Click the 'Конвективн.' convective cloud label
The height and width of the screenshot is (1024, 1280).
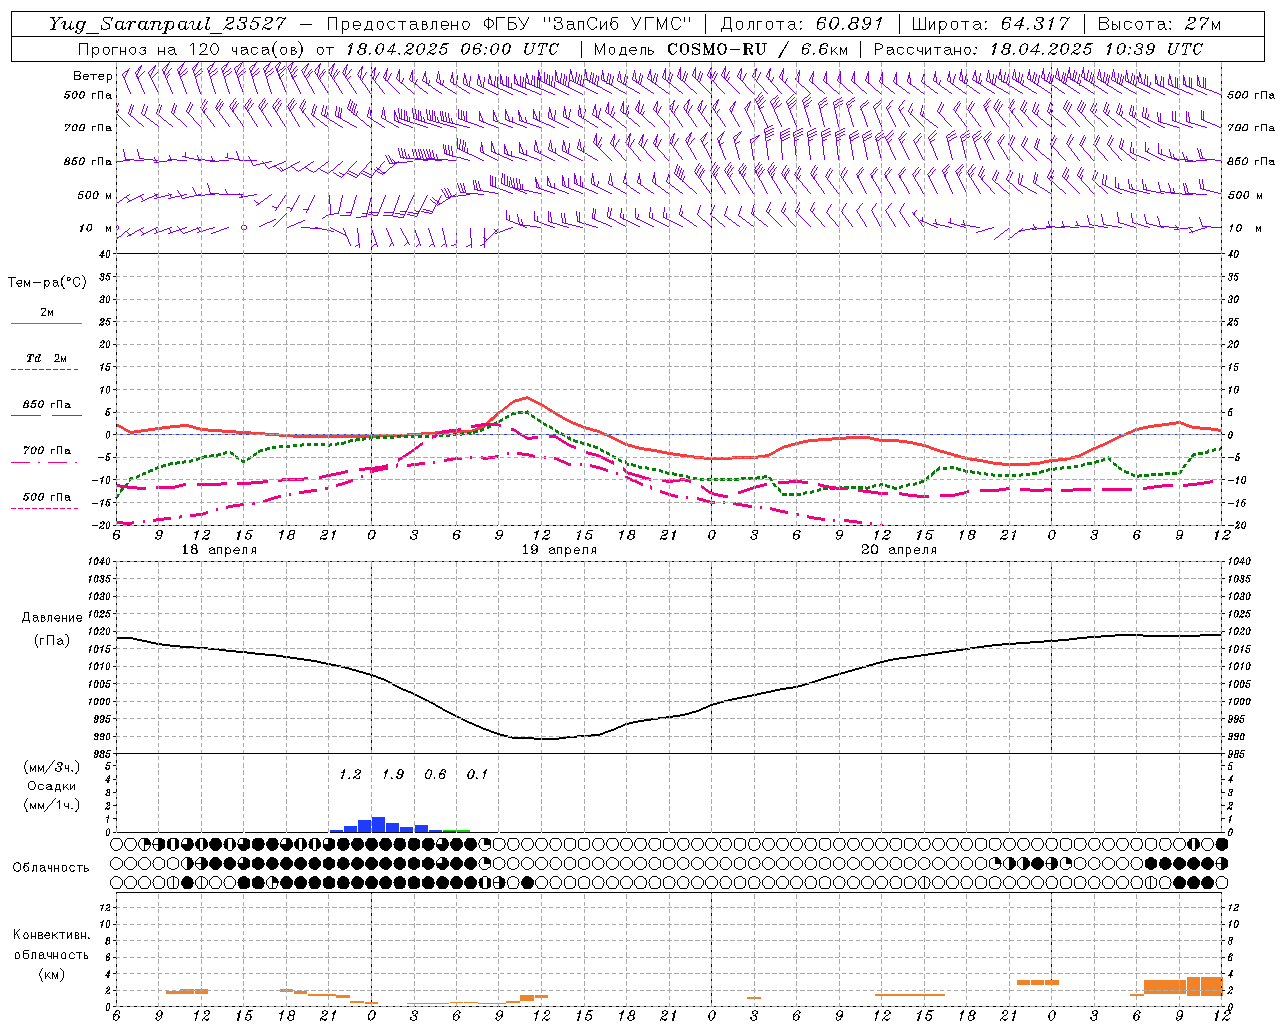[x=51, y=935]
